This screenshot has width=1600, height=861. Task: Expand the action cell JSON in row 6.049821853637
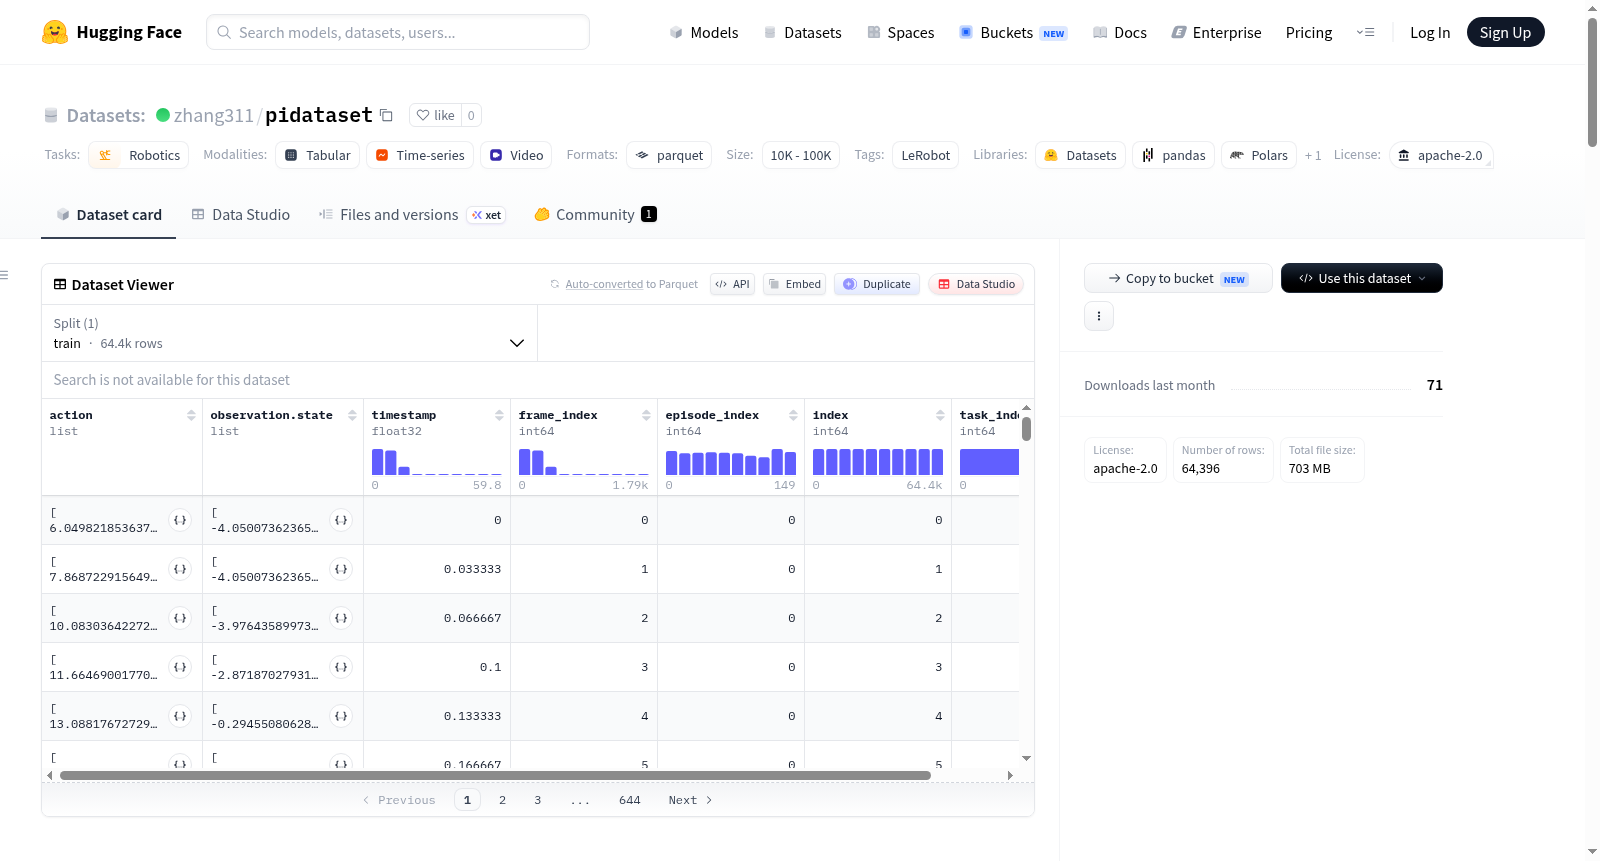tap(180, 520)
